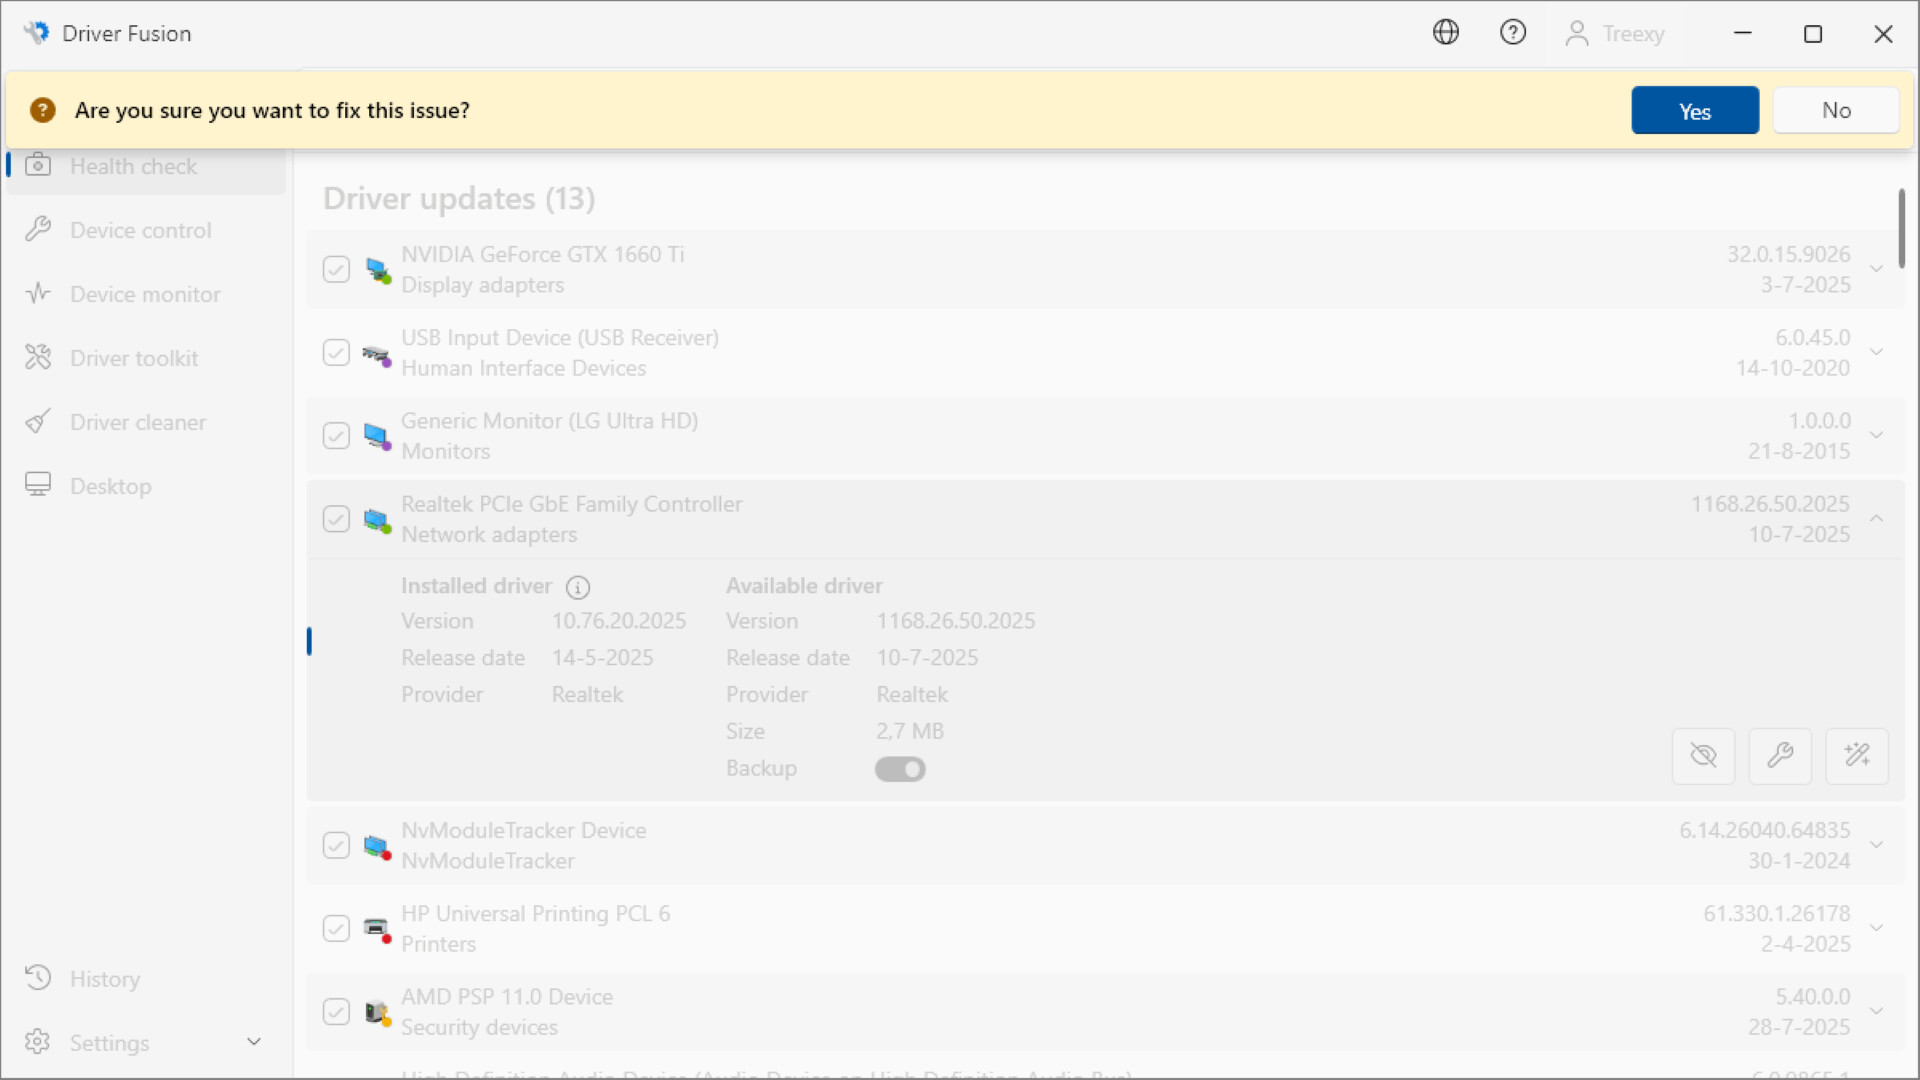This screenshot has height=1080, width=1920.
Task: Select the Device control panel
Action: pos(140,229)
